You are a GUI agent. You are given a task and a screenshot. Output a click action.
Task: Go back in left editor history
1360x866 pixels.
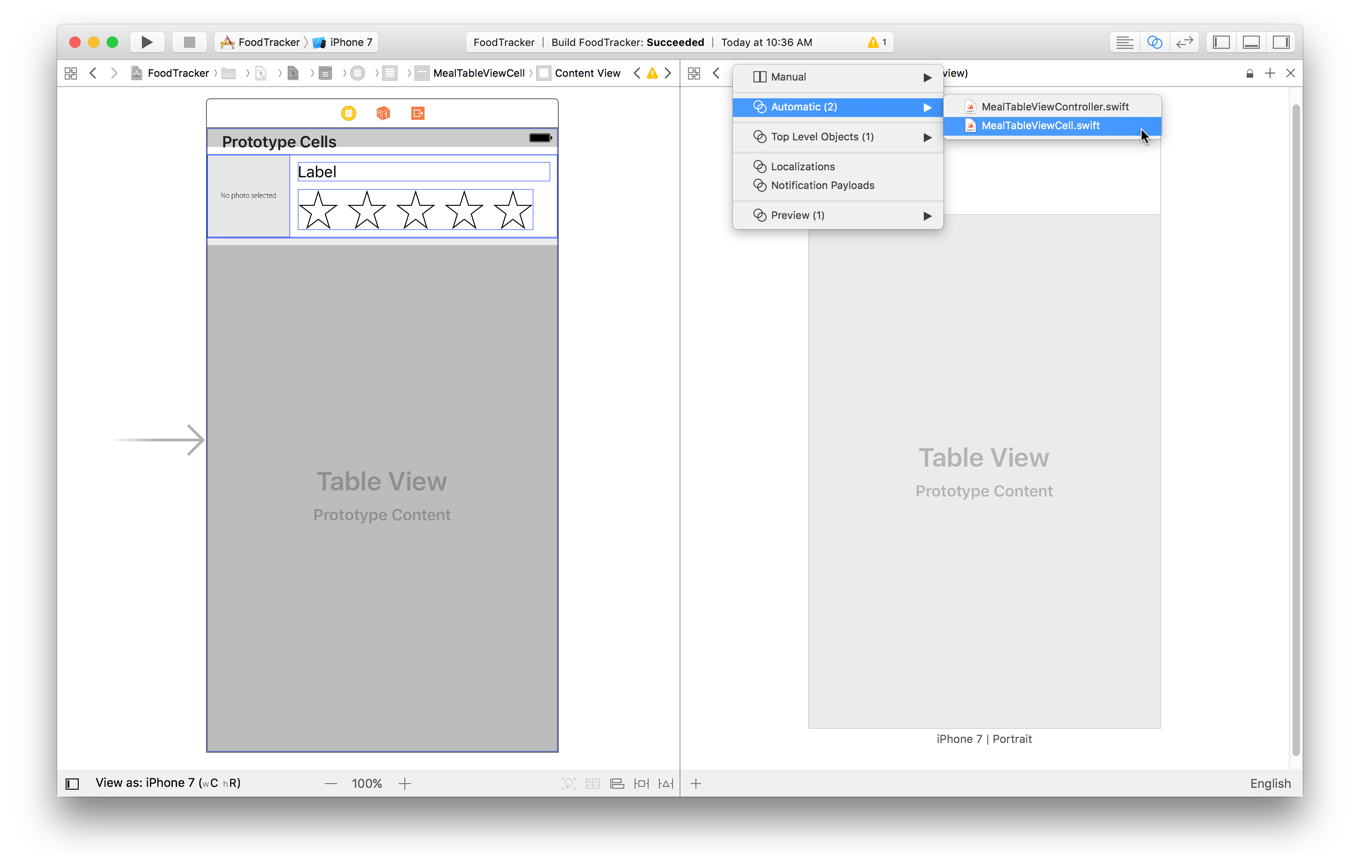[x=93, y=73]
